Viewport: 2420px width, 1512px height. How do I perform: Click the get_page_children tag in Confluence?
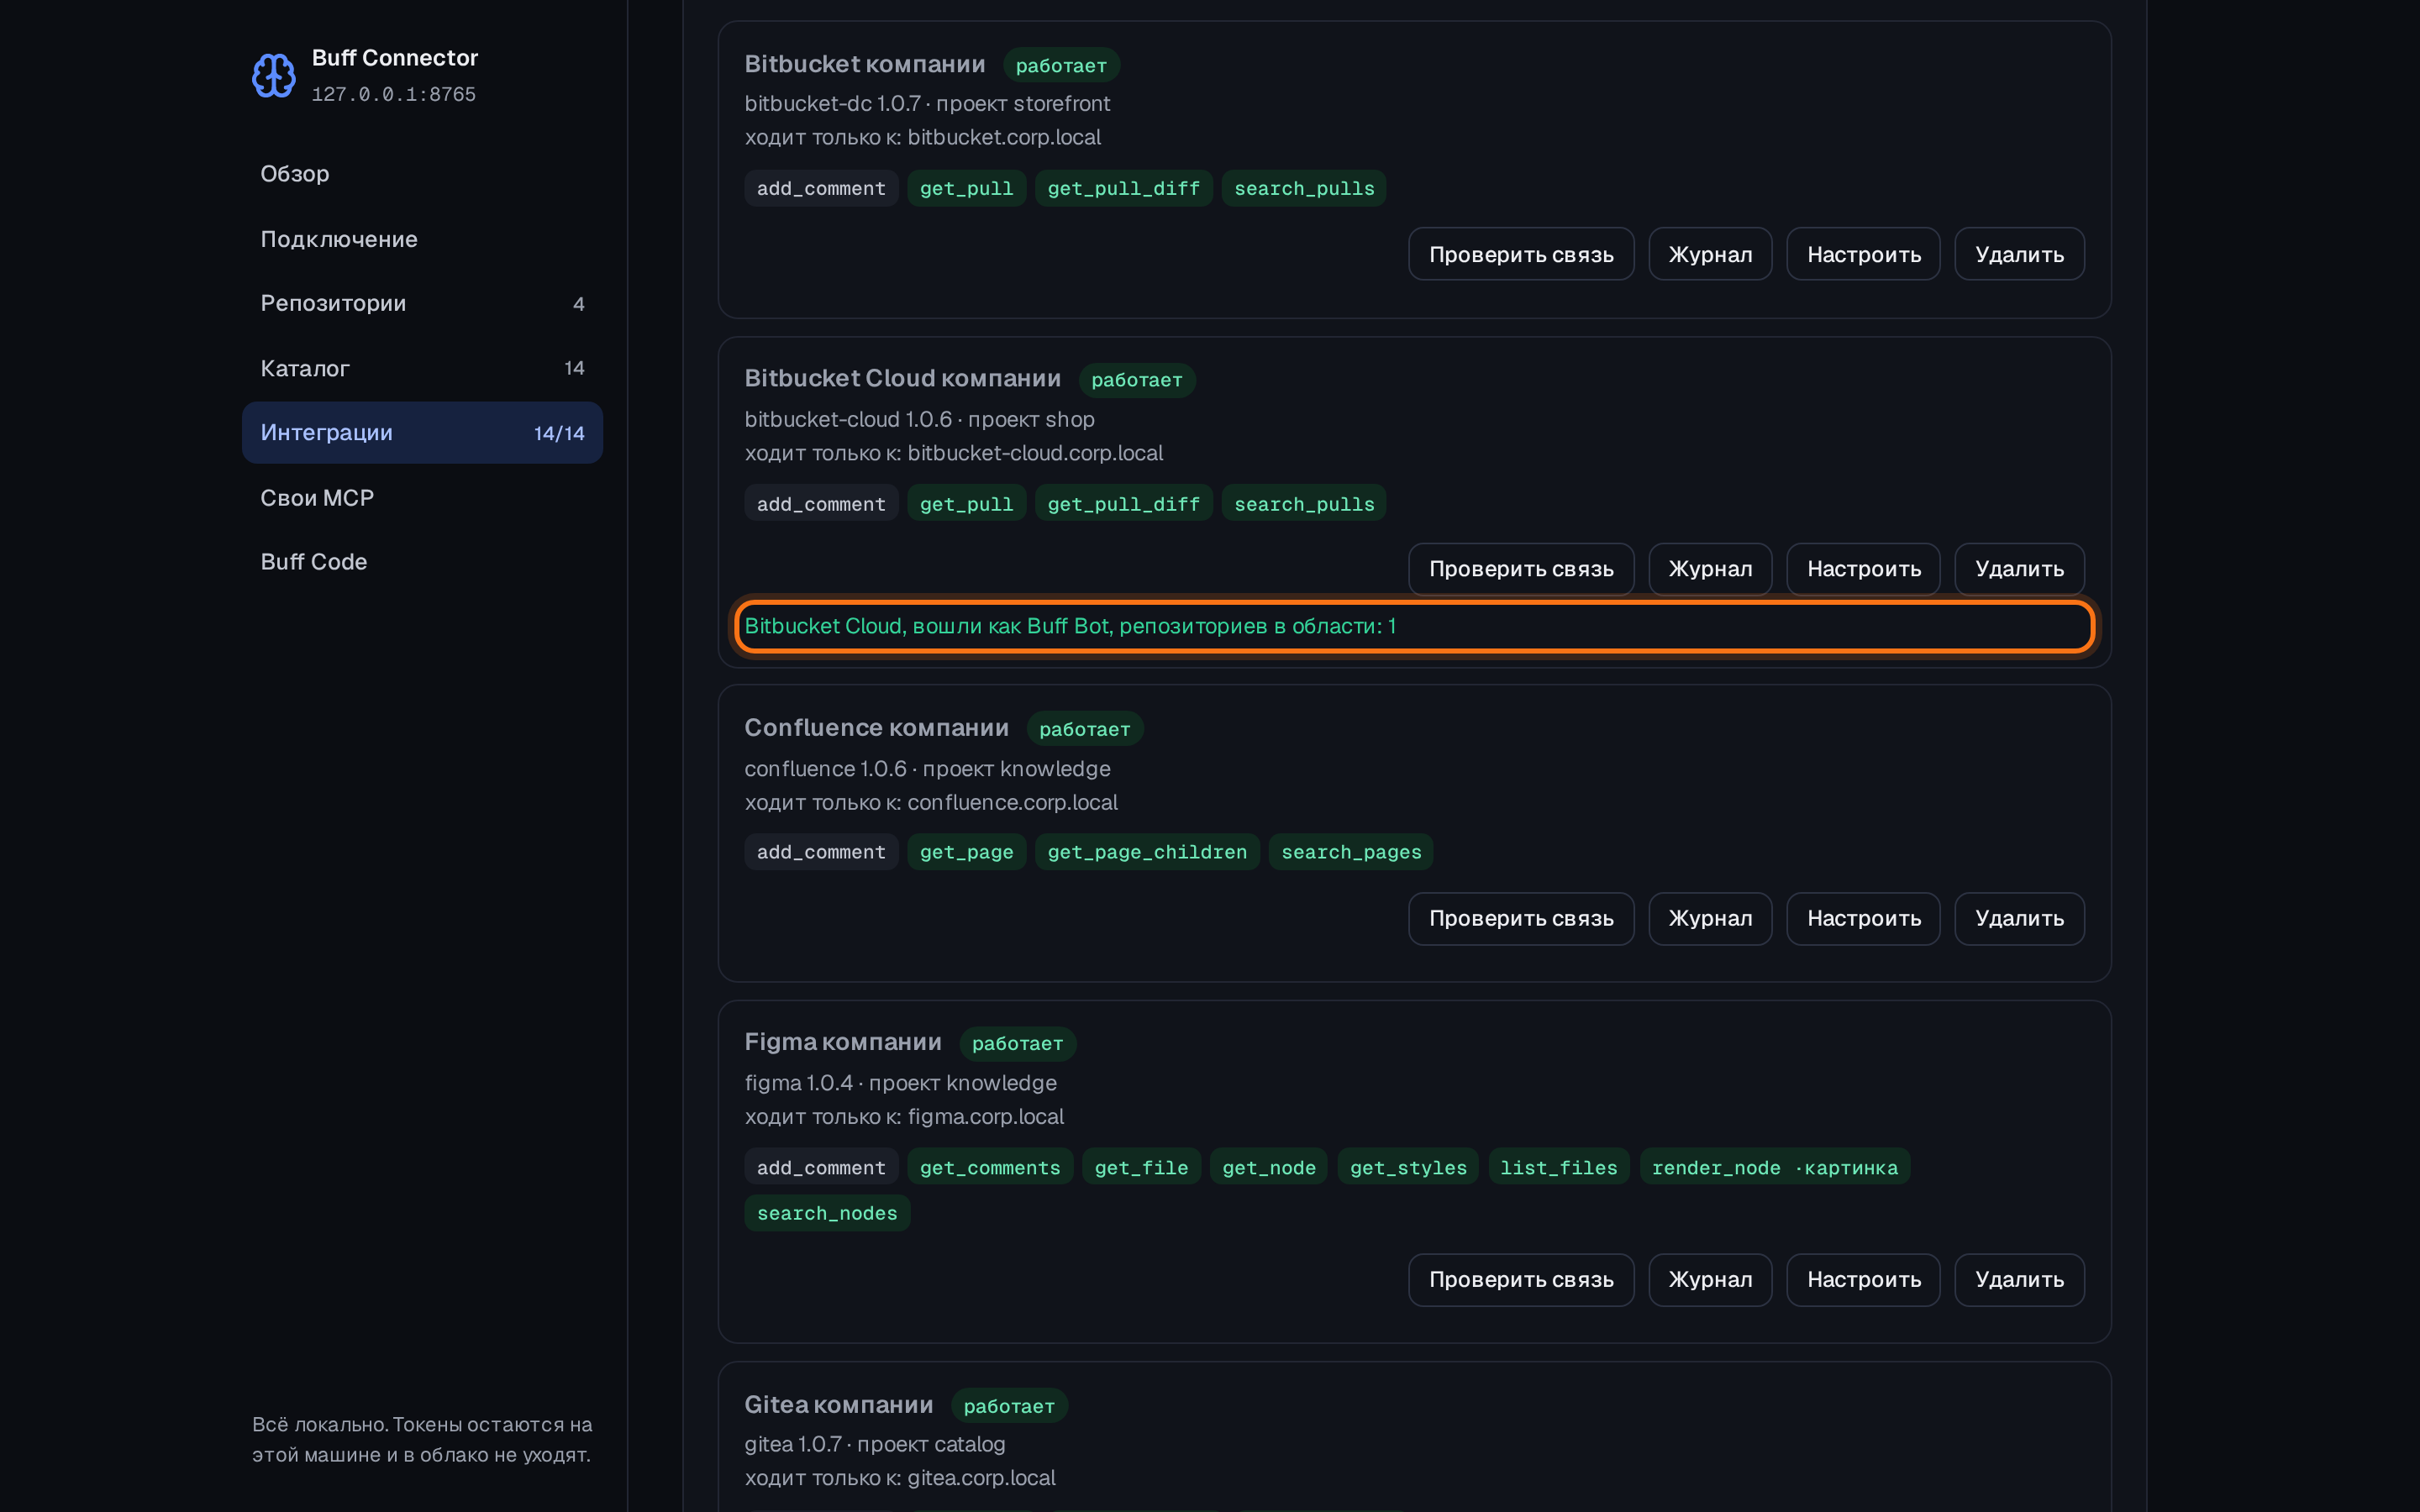click(x=1147, y=852)
